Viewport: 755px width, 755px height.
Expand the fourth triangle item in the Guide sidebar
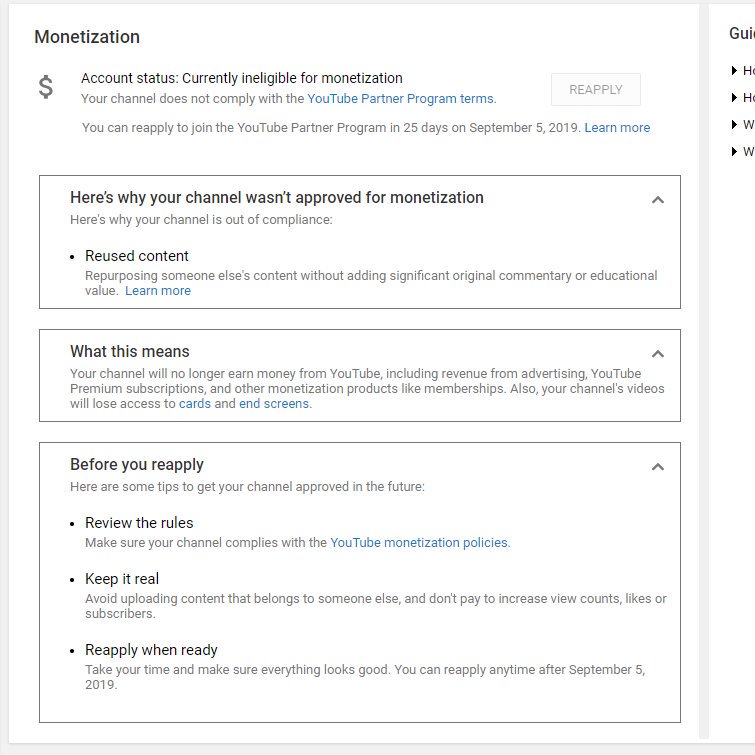point(734,152)
